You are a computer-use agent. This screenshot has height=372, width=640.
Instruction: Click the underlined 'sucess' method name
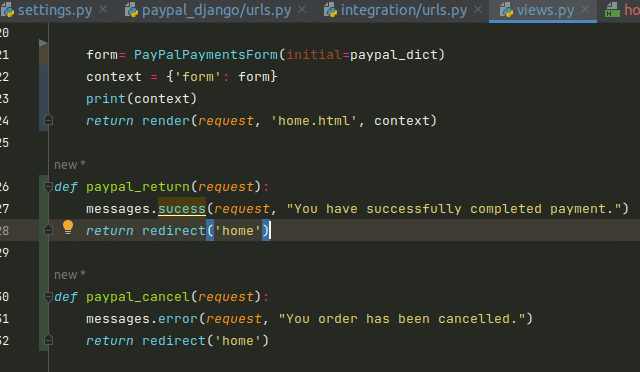point(182,209)
